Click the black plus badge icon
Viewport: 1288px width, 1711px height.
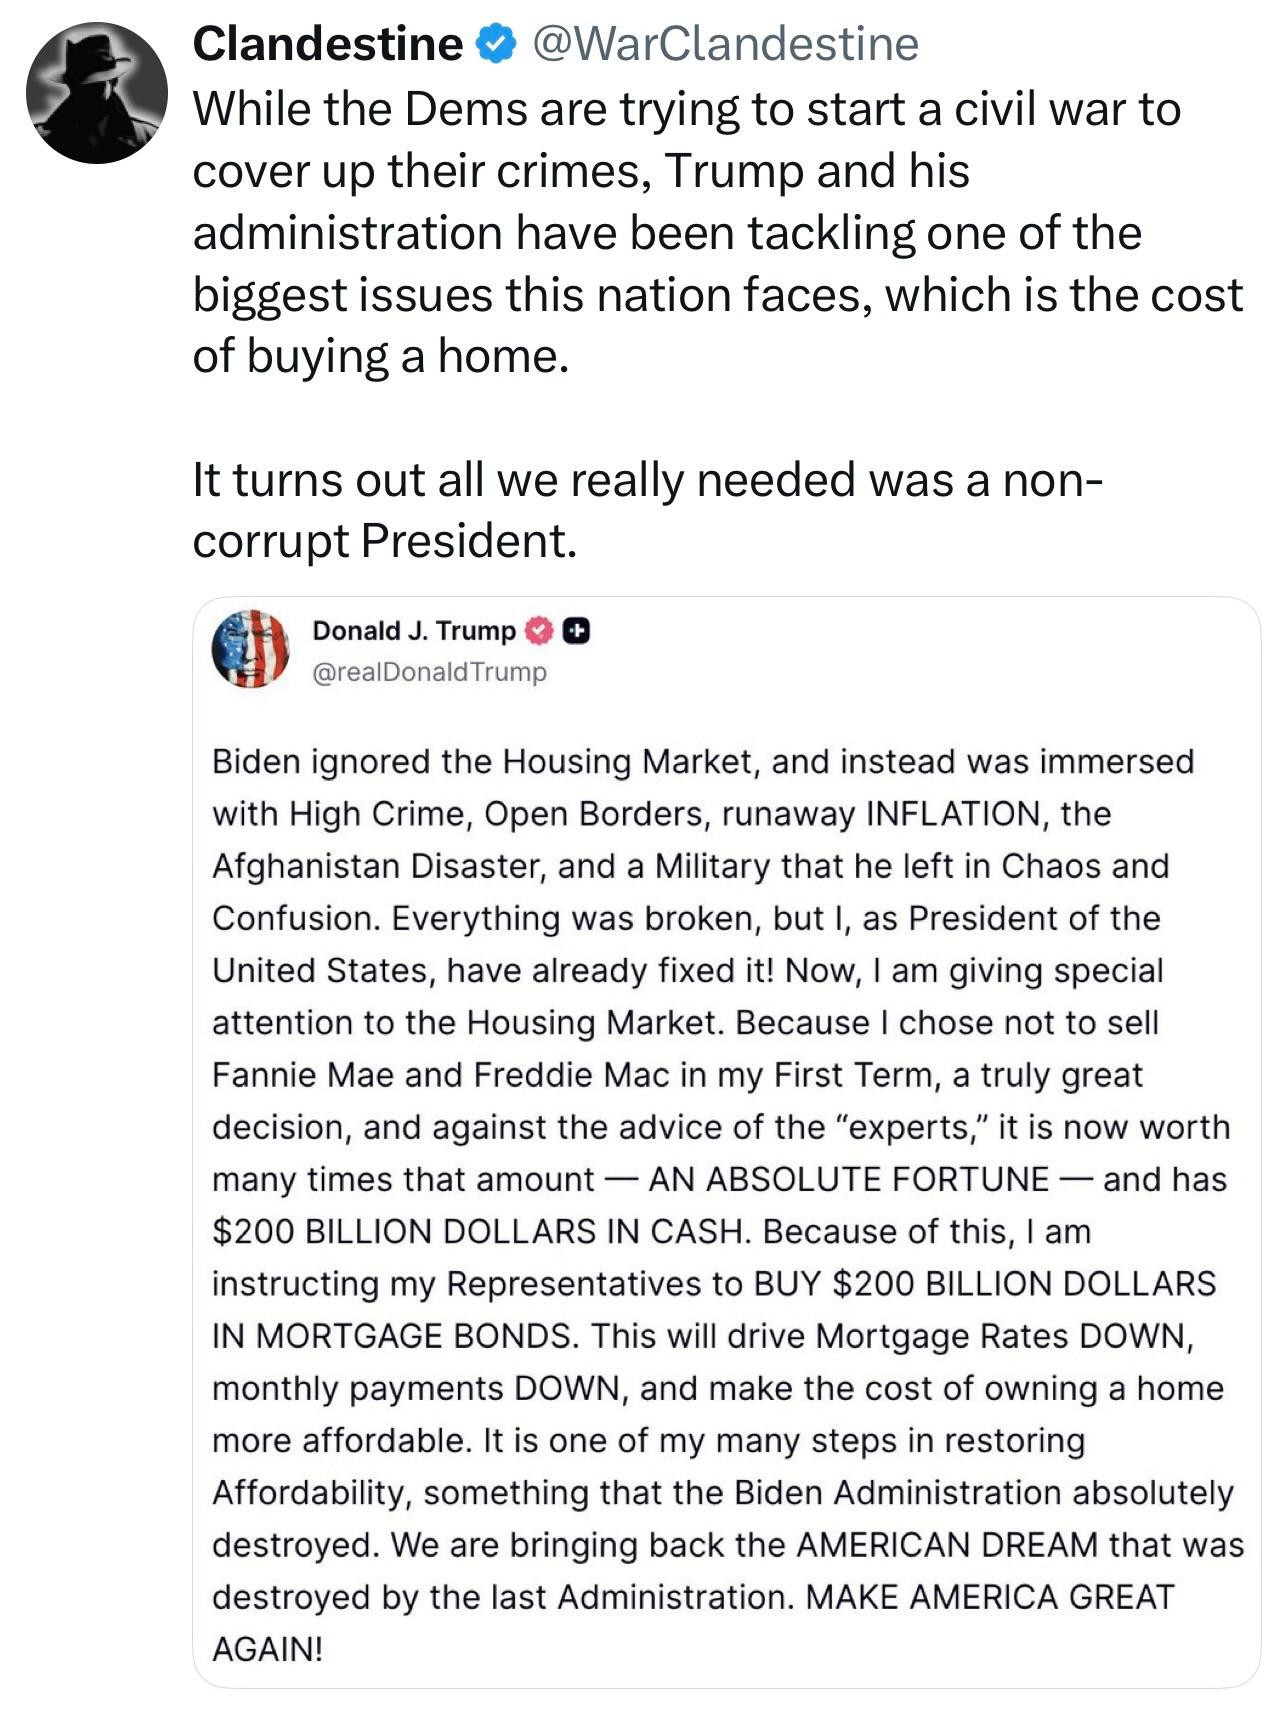576,631
